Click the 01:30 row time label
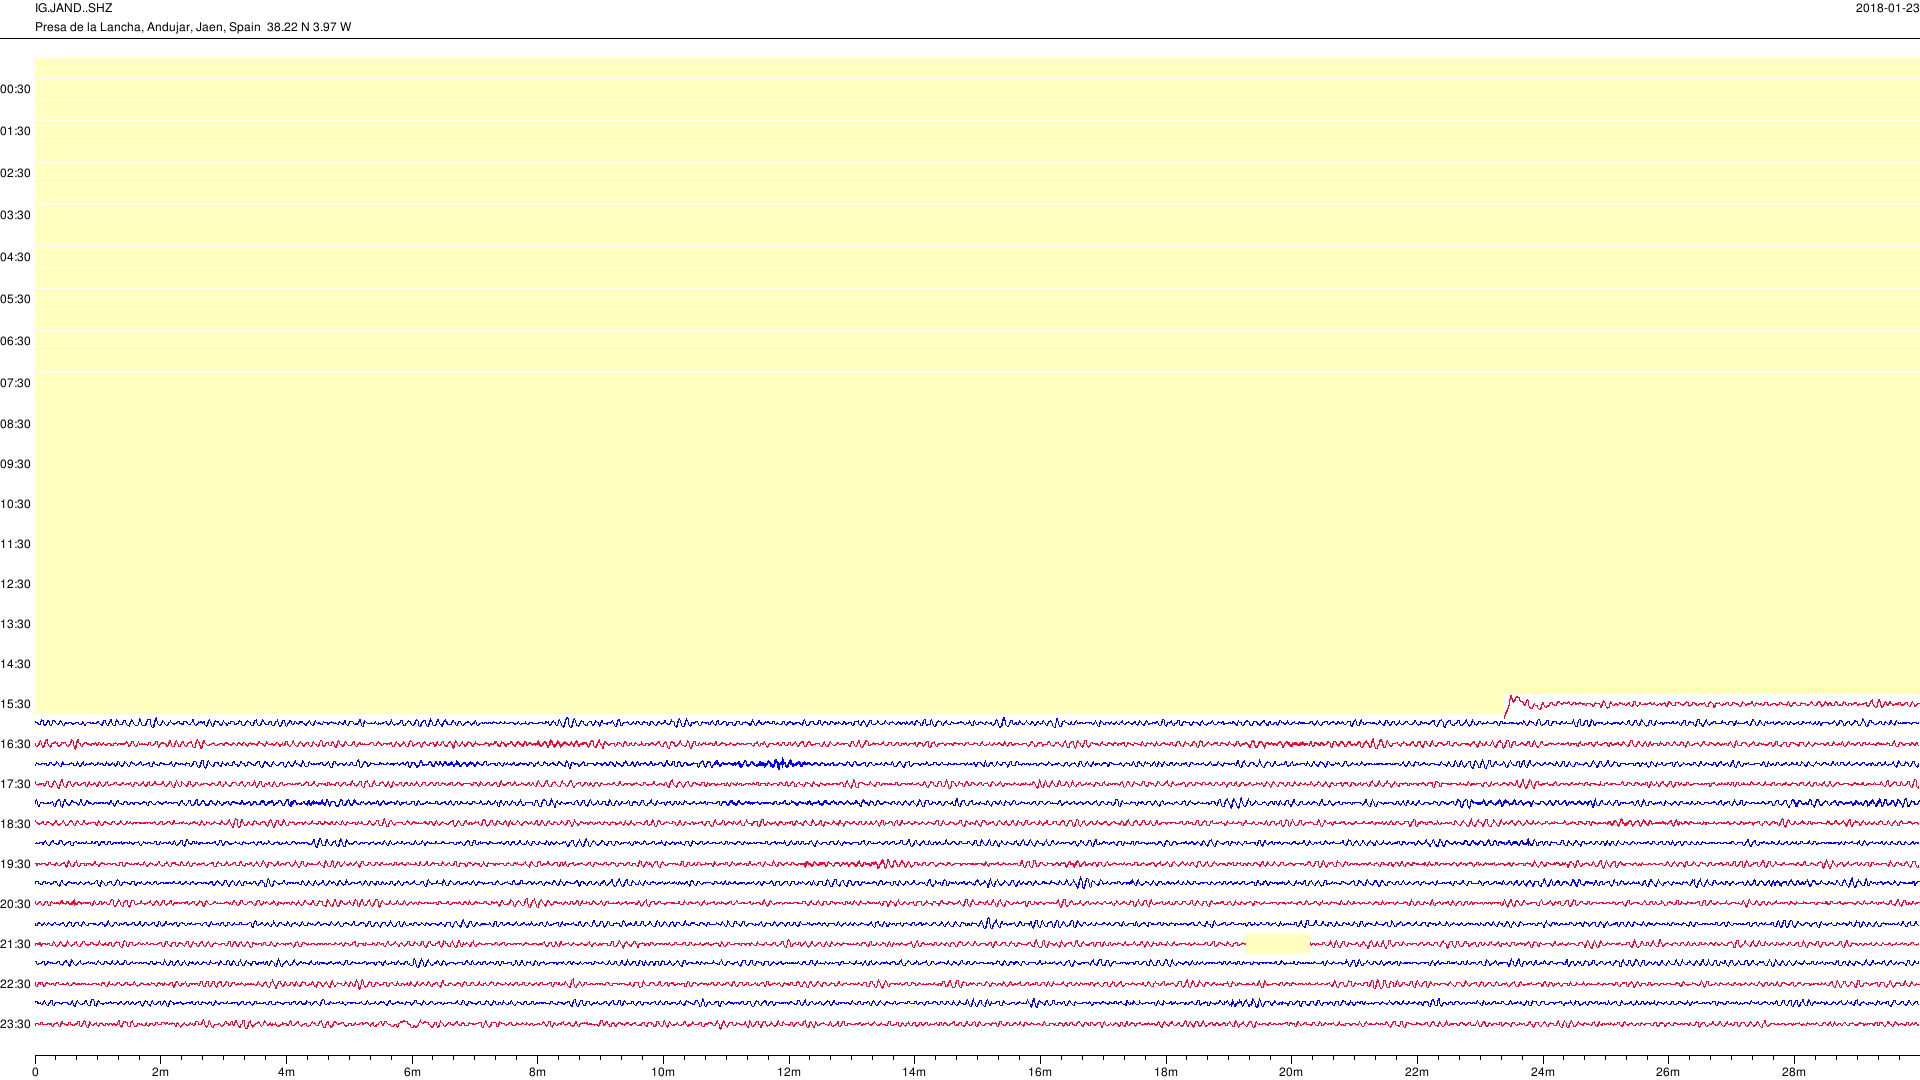The height and width of the screenshot is (1080, 1920). point(15,131)
